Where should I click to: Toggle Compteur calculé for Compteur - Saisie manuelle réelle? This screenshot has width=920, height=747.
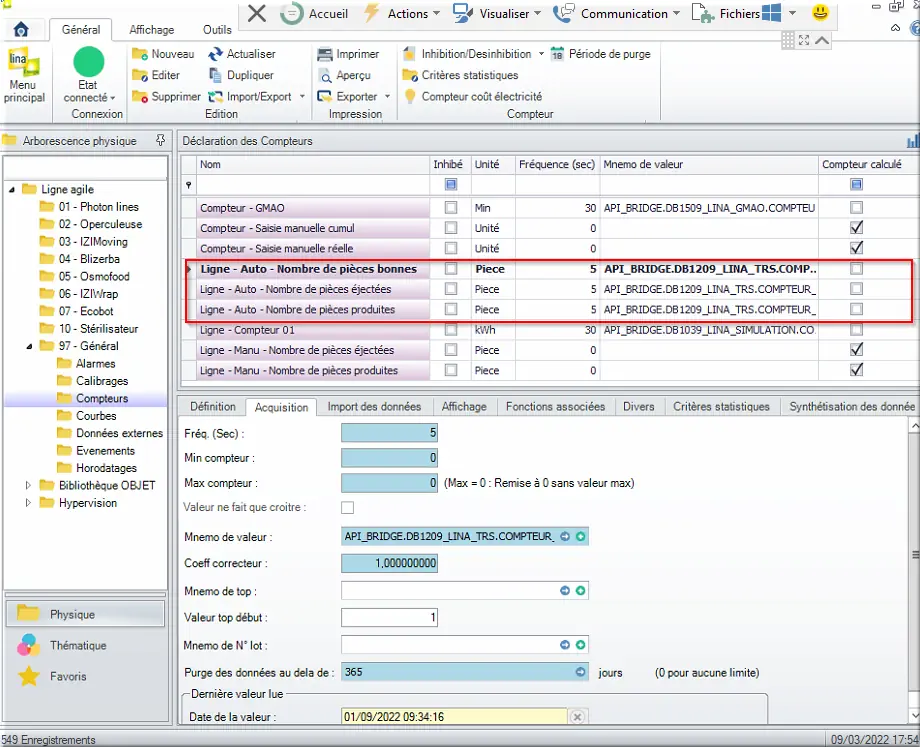click(x=857, y=248)
